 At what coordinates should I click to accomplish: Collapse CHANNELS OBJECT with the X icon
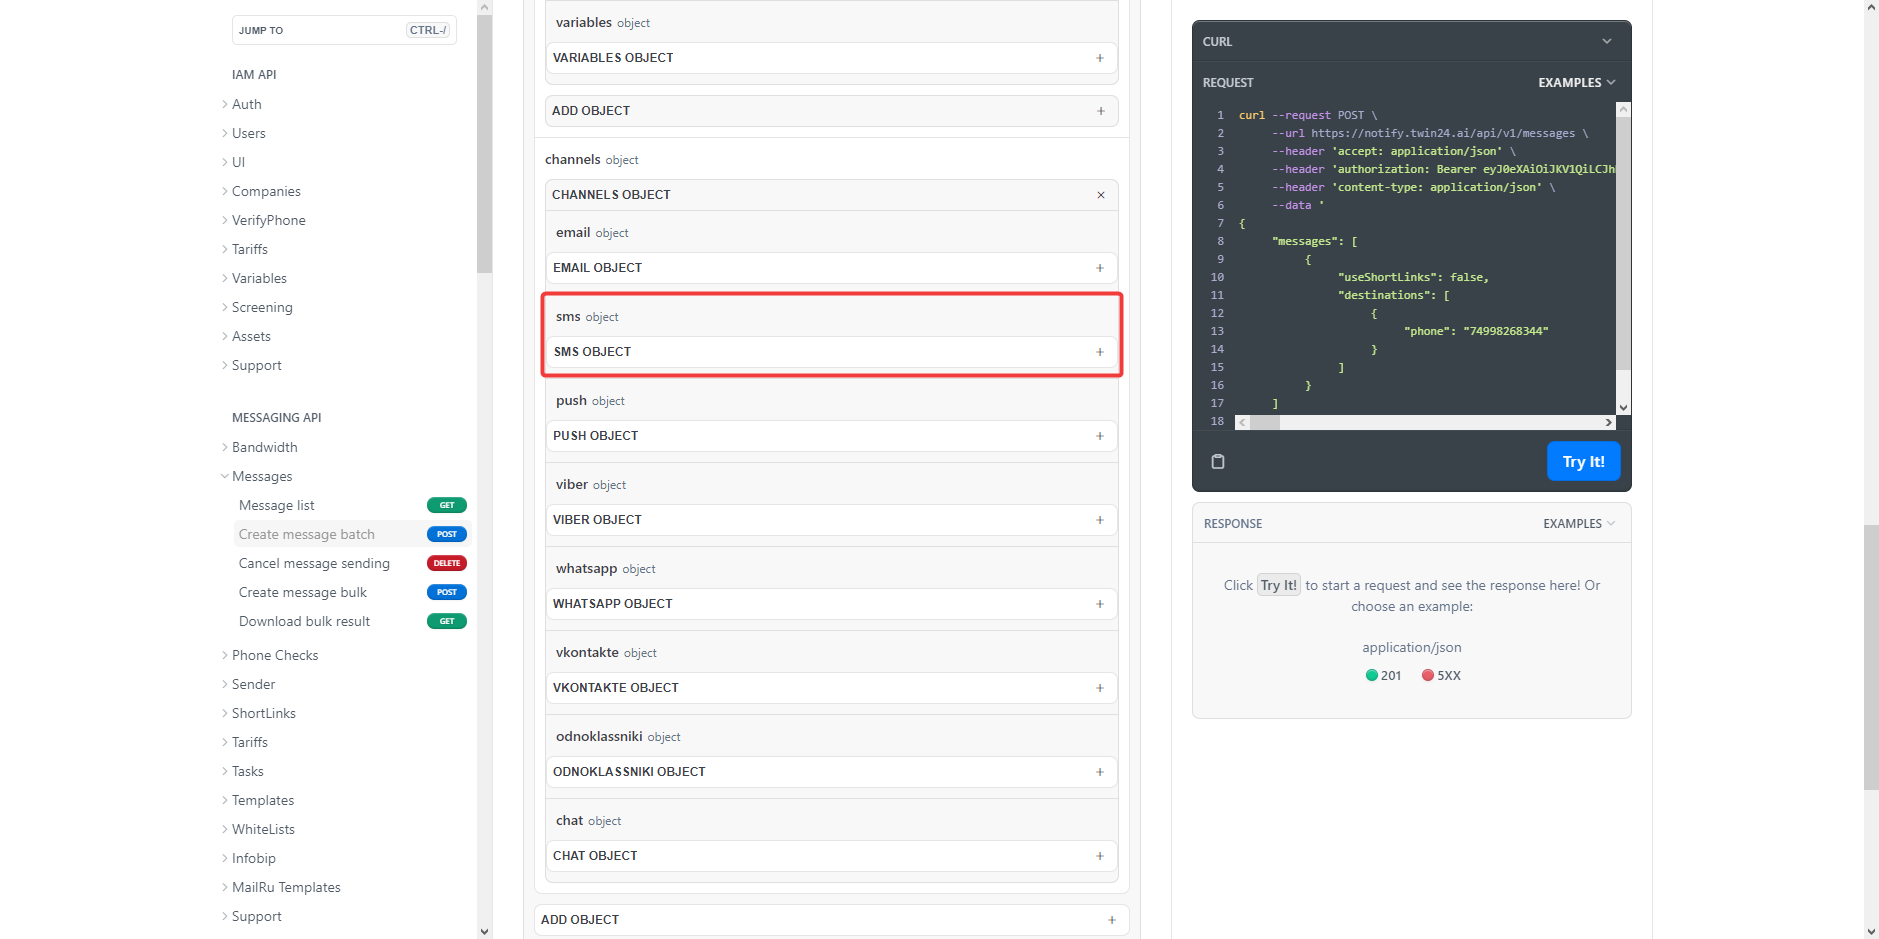tap(1100, 195)
